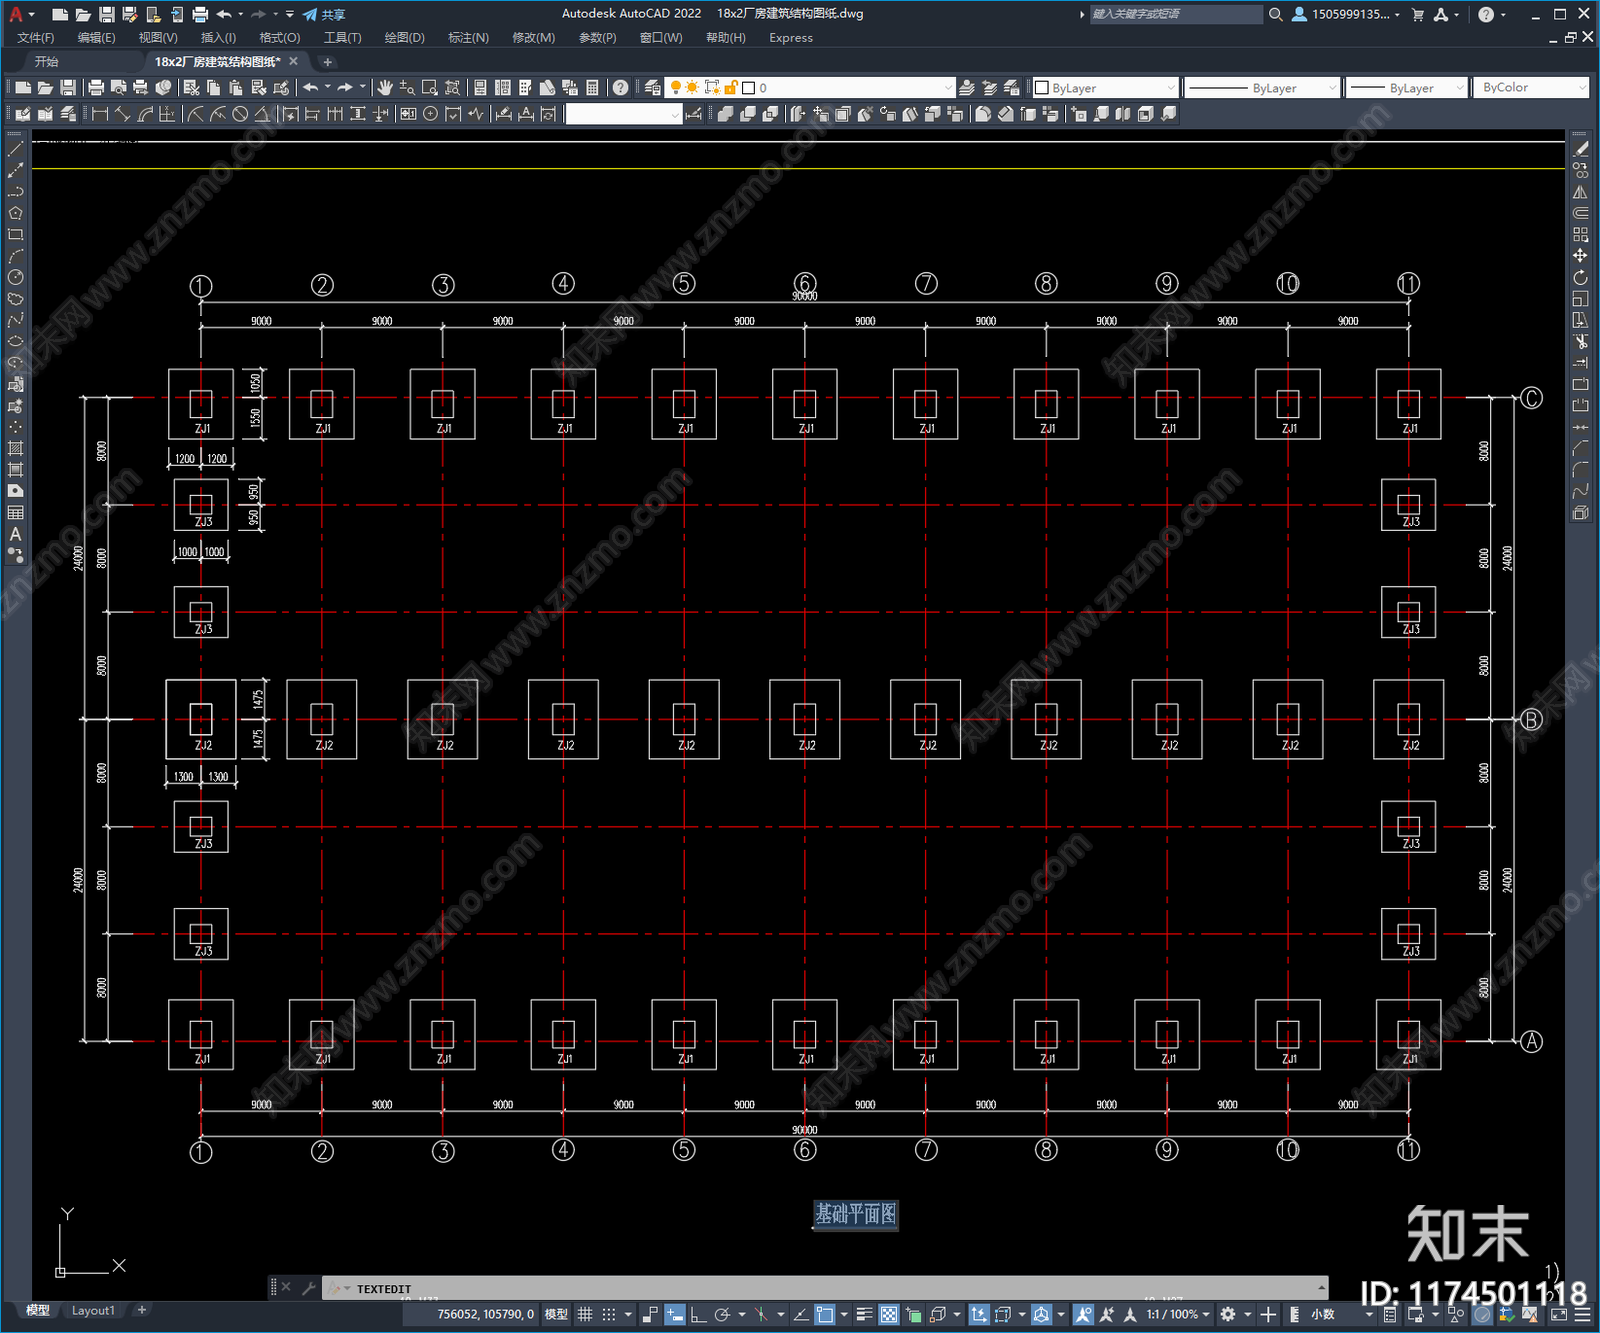This screenshot has height=1333, width=1600.
Task: Toggle dynamic input in status bar
Action: 675,1314
